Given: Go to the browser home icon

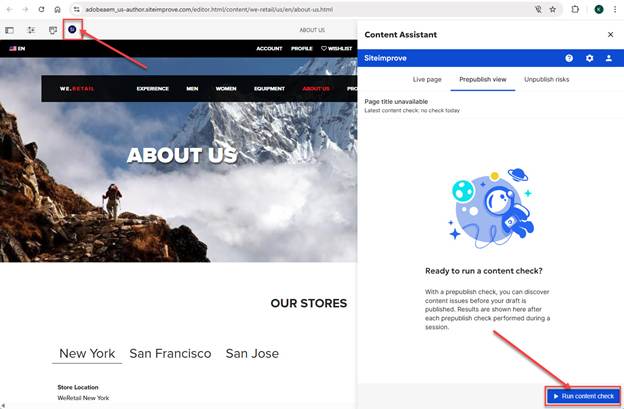Looking at the screenshot, I should tap(57, 9).
